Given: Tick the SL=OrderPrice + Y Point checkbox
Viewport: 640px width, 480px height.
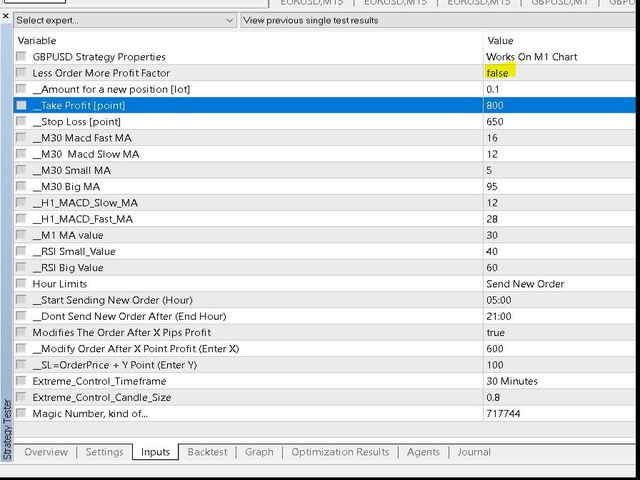Looking at the screenshot, I should [21, 364].
